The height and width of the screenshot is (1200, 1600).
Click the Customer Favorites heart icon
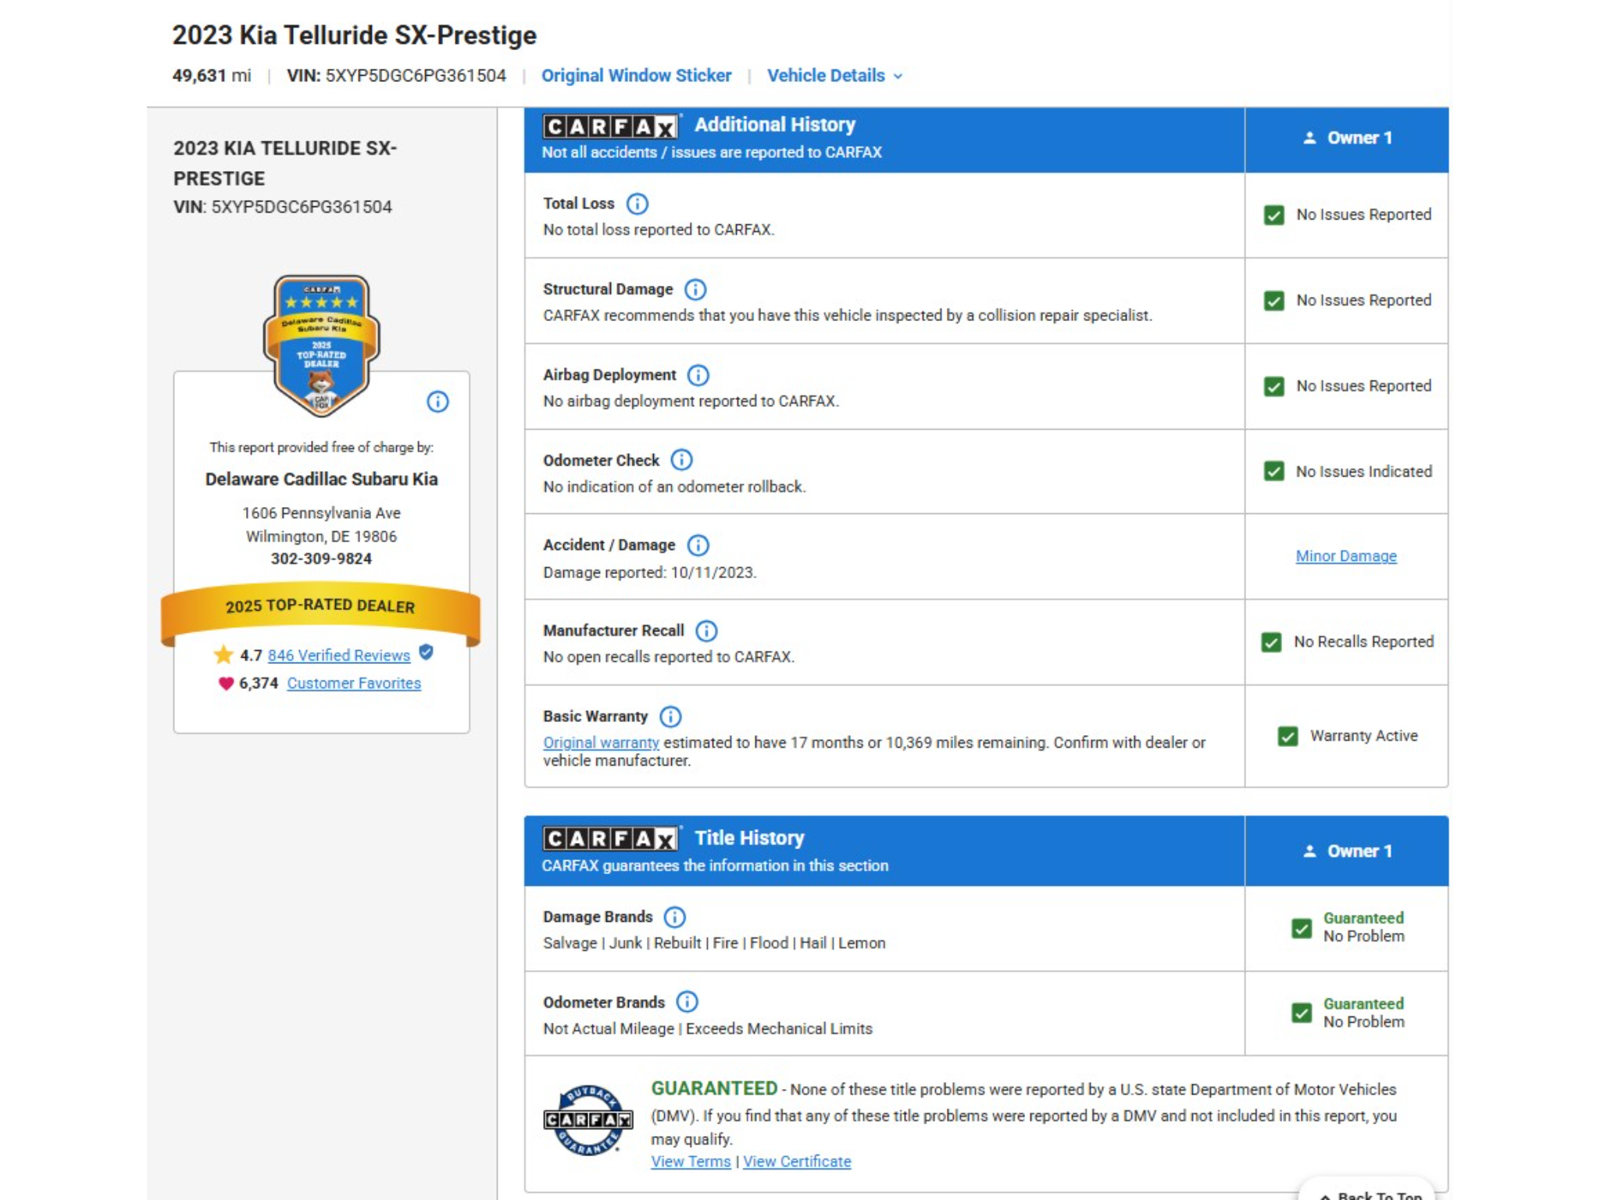(226, 684)
